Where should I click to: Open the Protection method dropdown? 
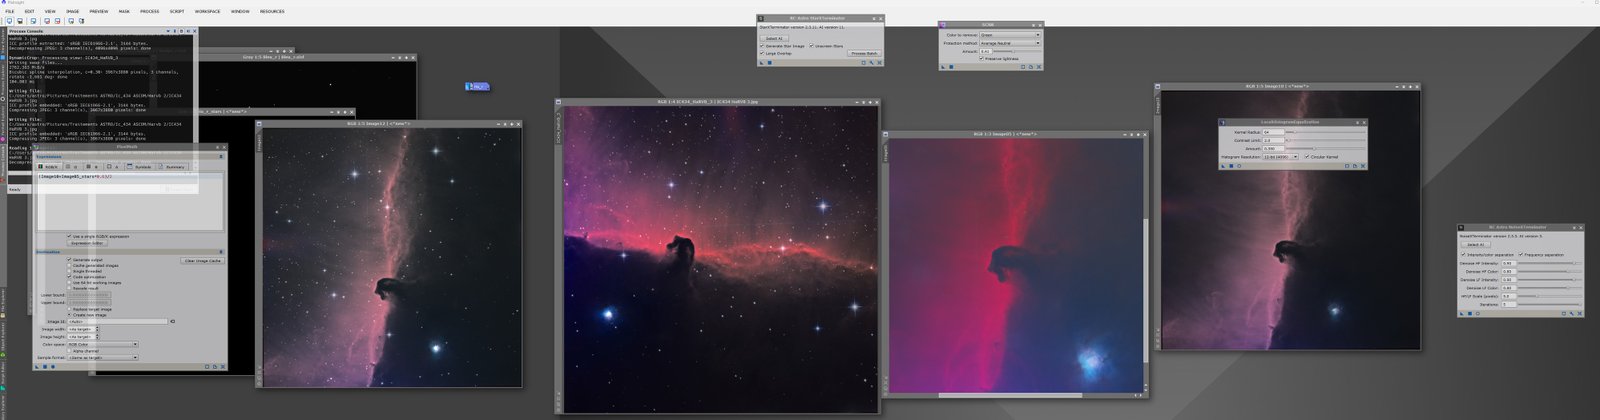[x=1009, y=43]
